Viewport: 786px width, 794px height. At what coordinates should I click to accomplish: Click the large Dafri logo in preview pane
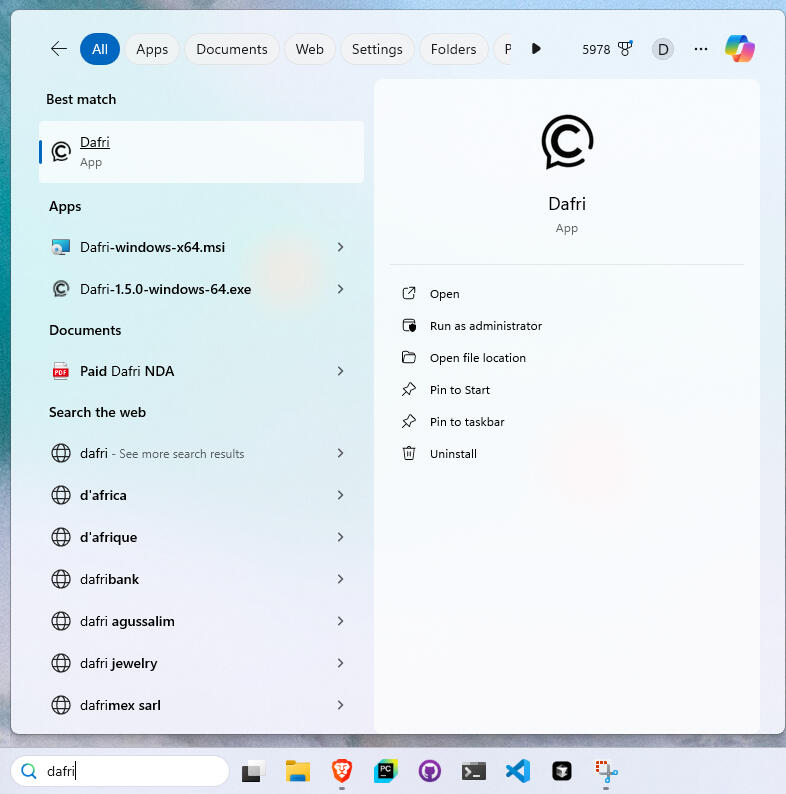tap(567, 142)
